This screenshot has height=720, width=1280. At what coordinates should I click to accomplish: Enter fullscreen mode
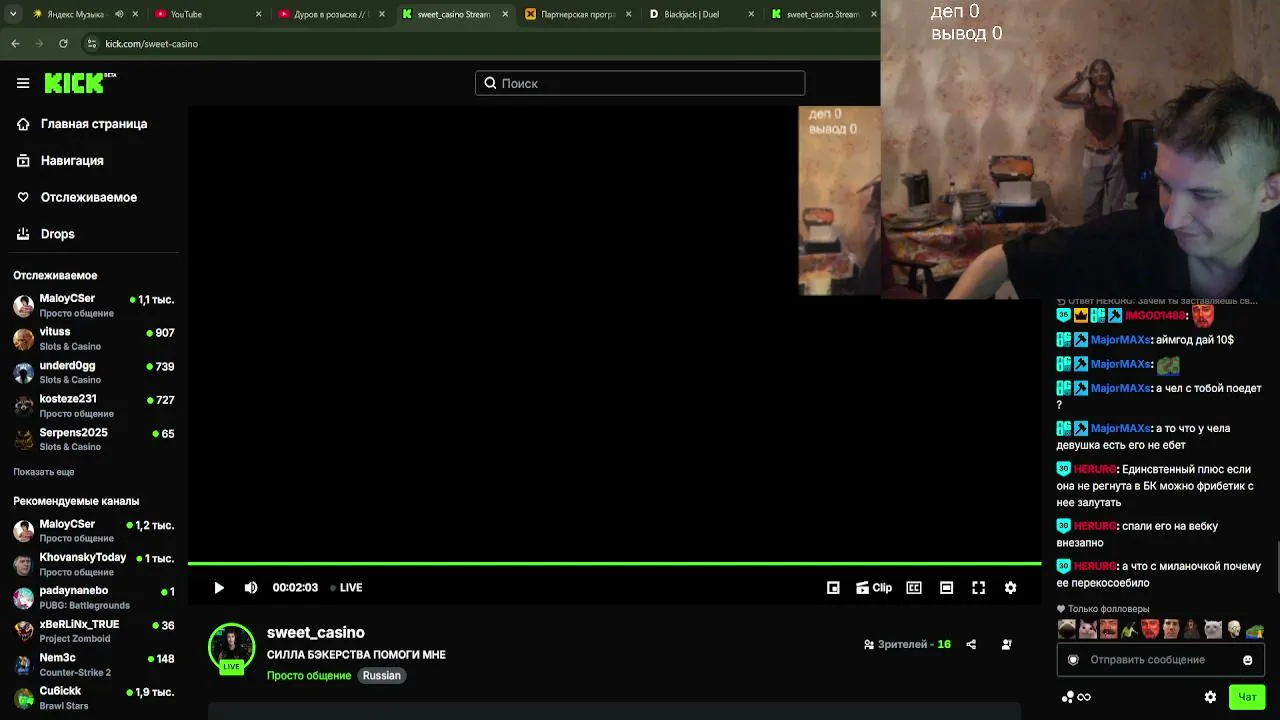[x=979, y=588]
